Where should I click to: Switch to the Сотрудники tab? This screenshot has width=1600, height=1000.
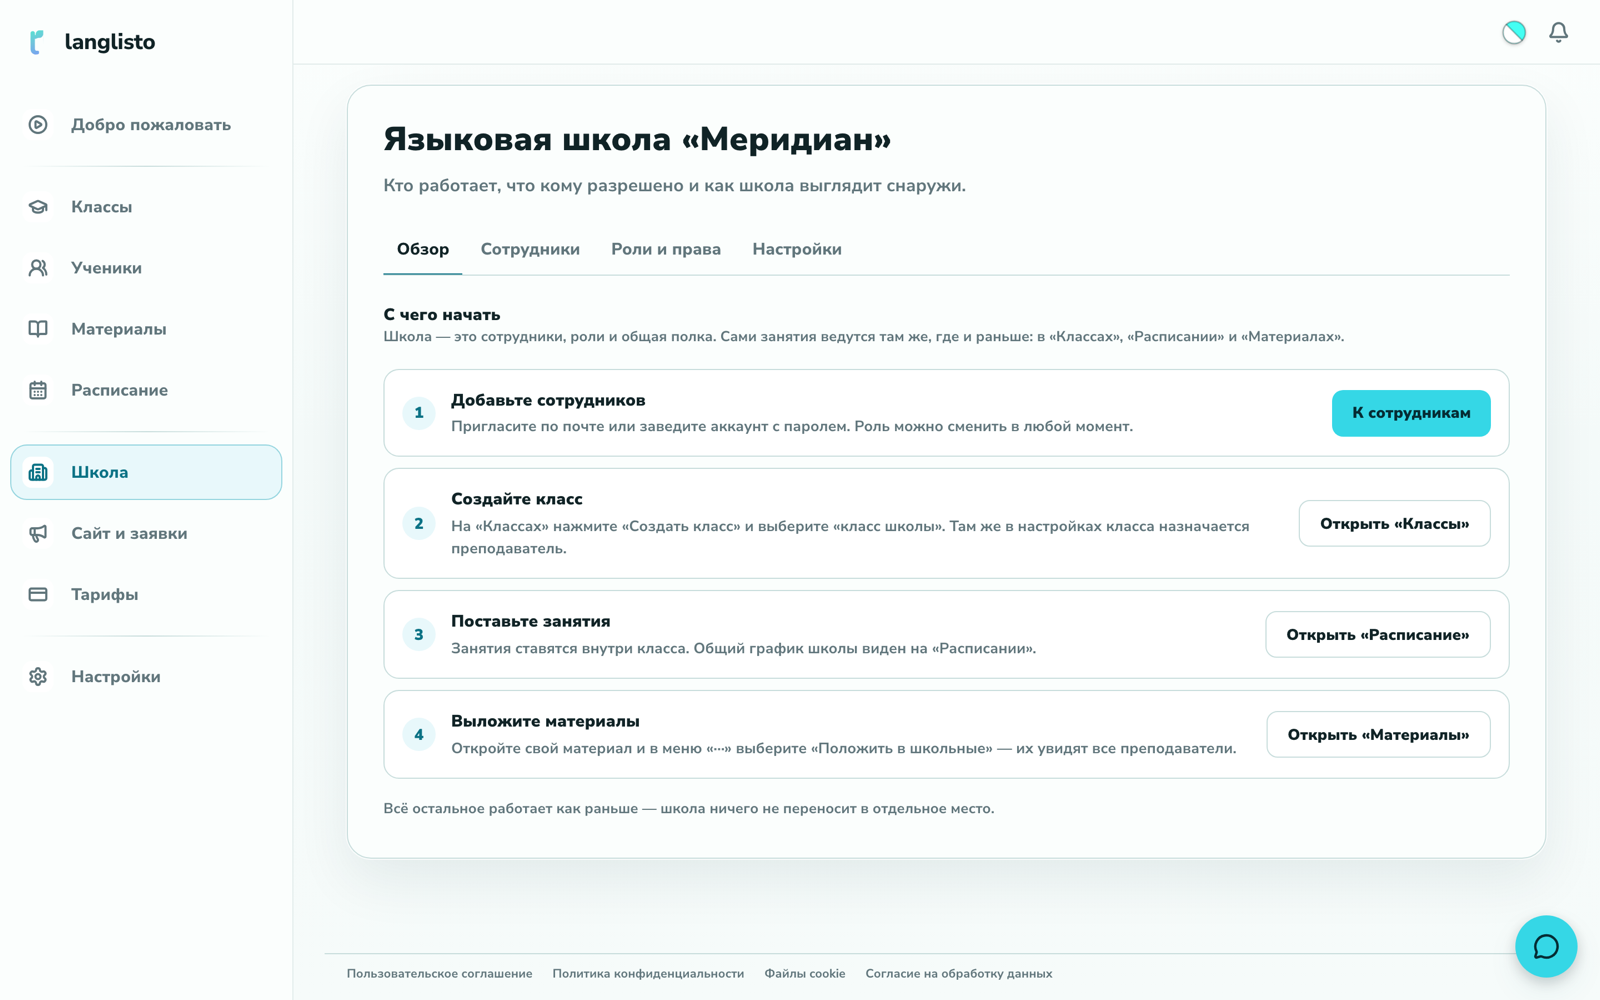[530, 249]
